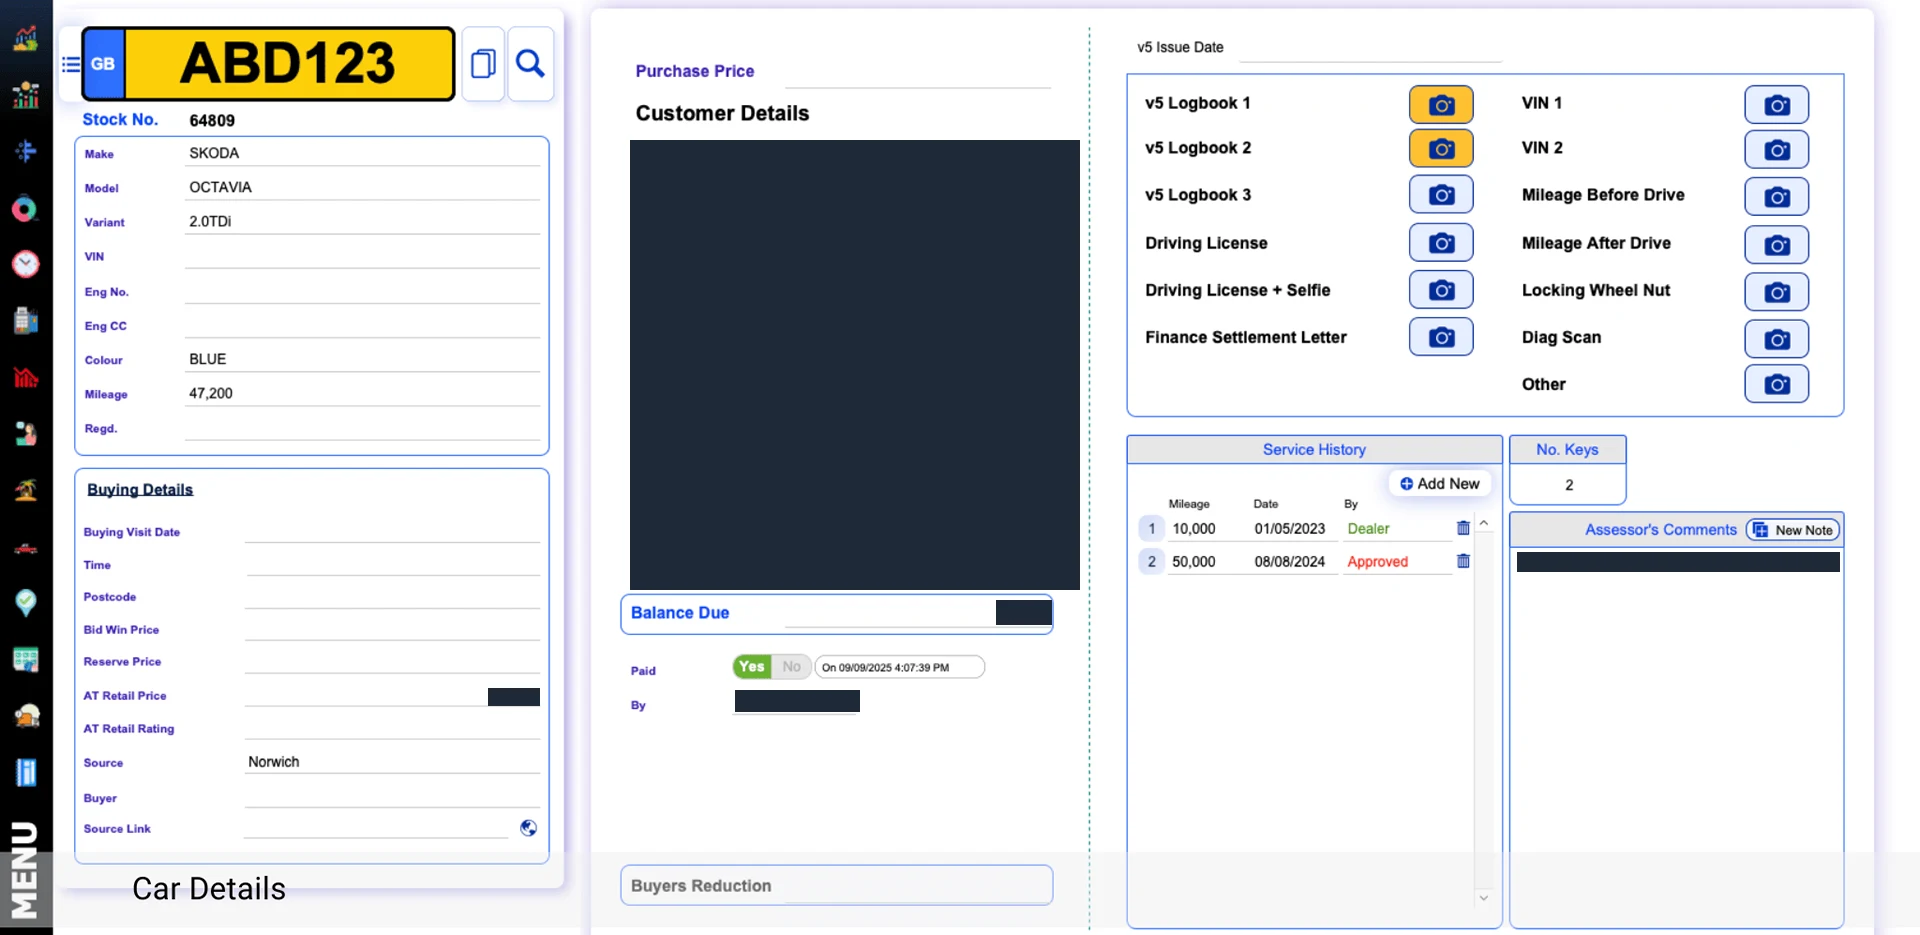Open camera for v5 Logbook 2

click(x=1441, y=148)
